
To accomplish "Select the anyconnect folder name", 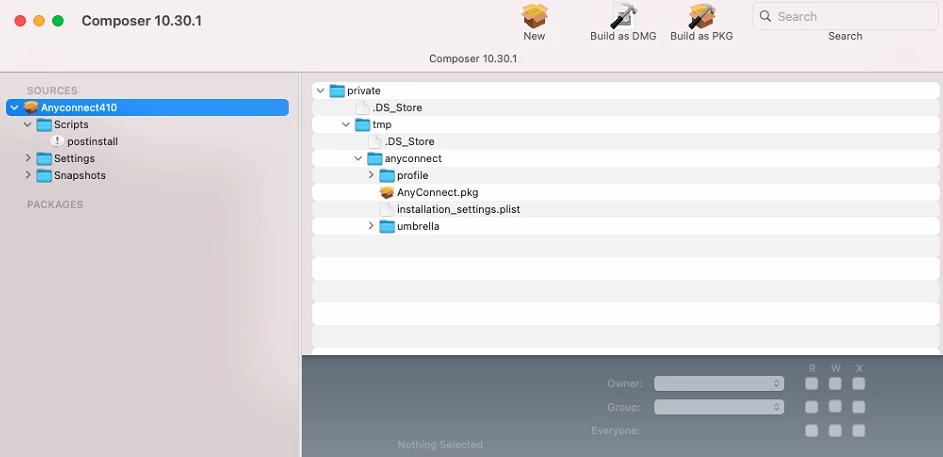I will coord(413,159).
